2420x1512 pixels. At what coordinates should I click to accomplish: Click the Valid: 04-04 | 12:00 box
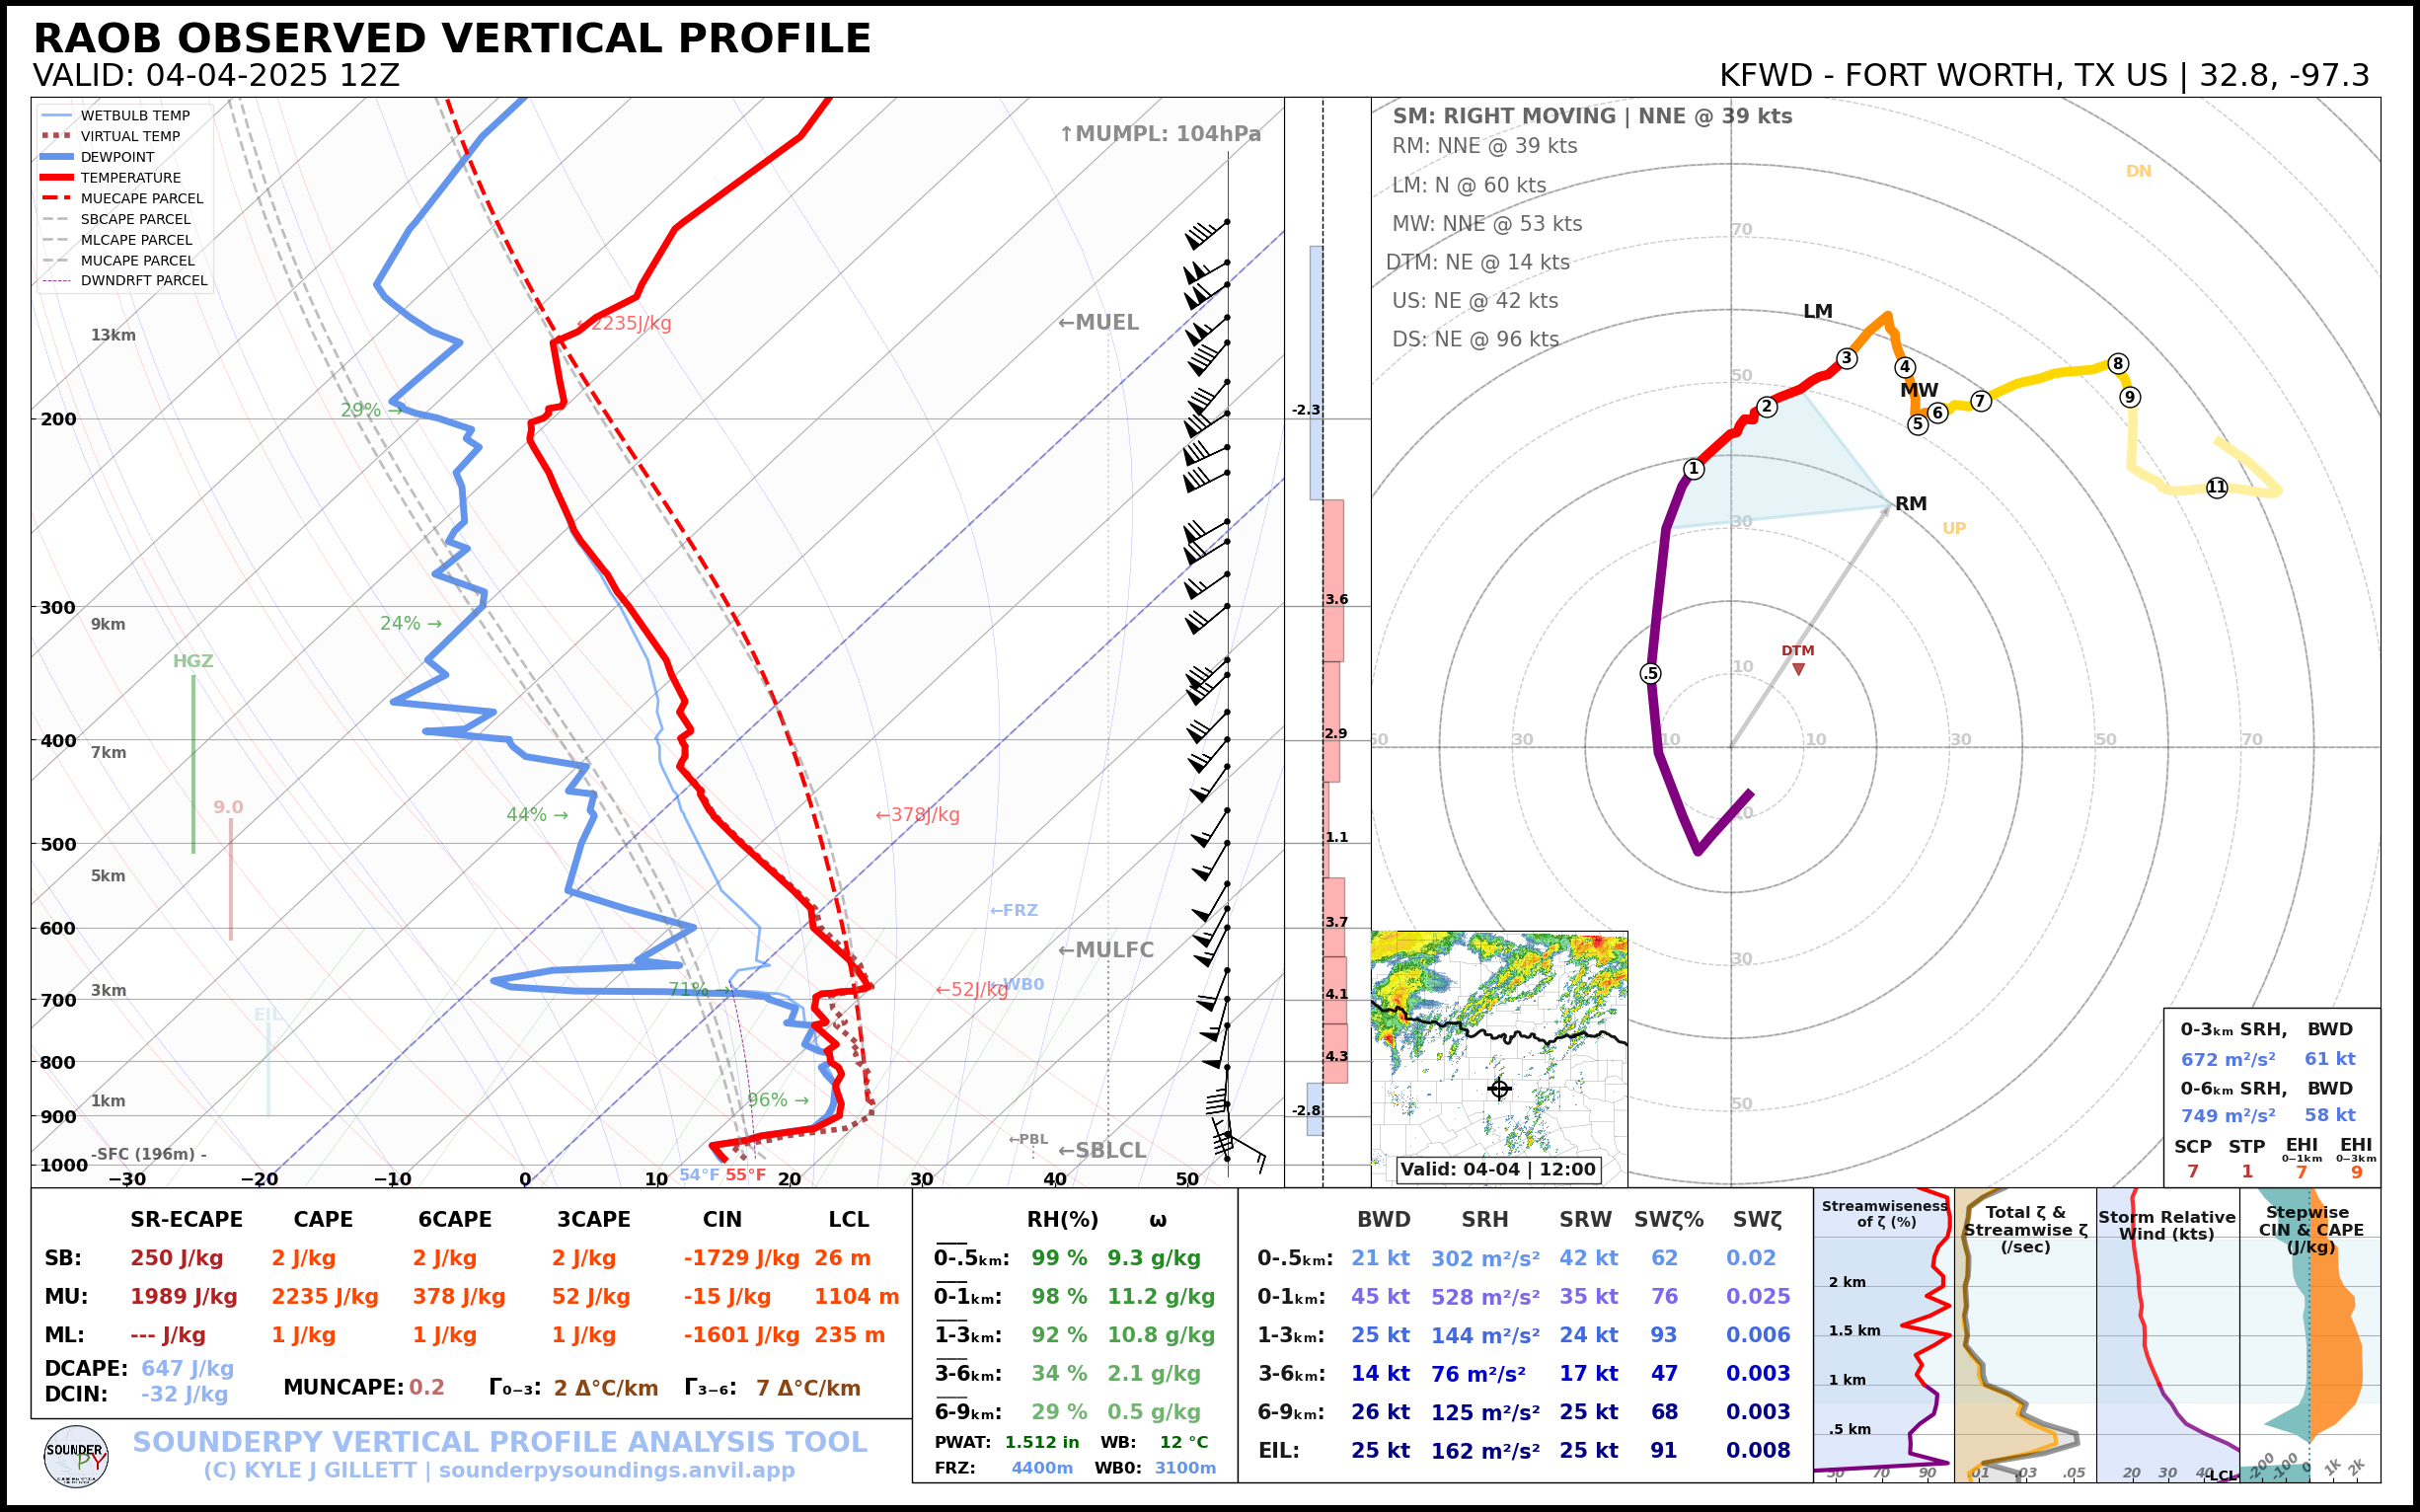tap(1497, 1169)
